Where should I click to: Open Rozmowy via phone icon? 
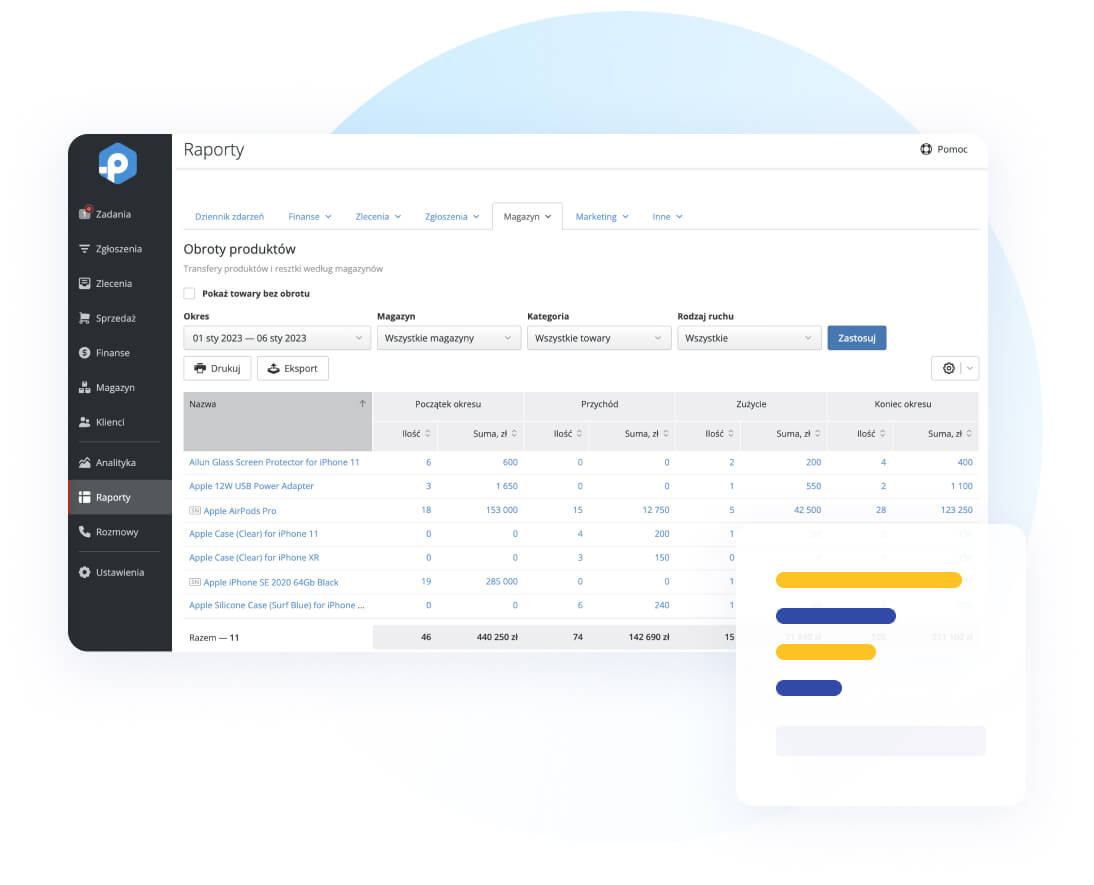pyautogui.click(x=85, y=532)
